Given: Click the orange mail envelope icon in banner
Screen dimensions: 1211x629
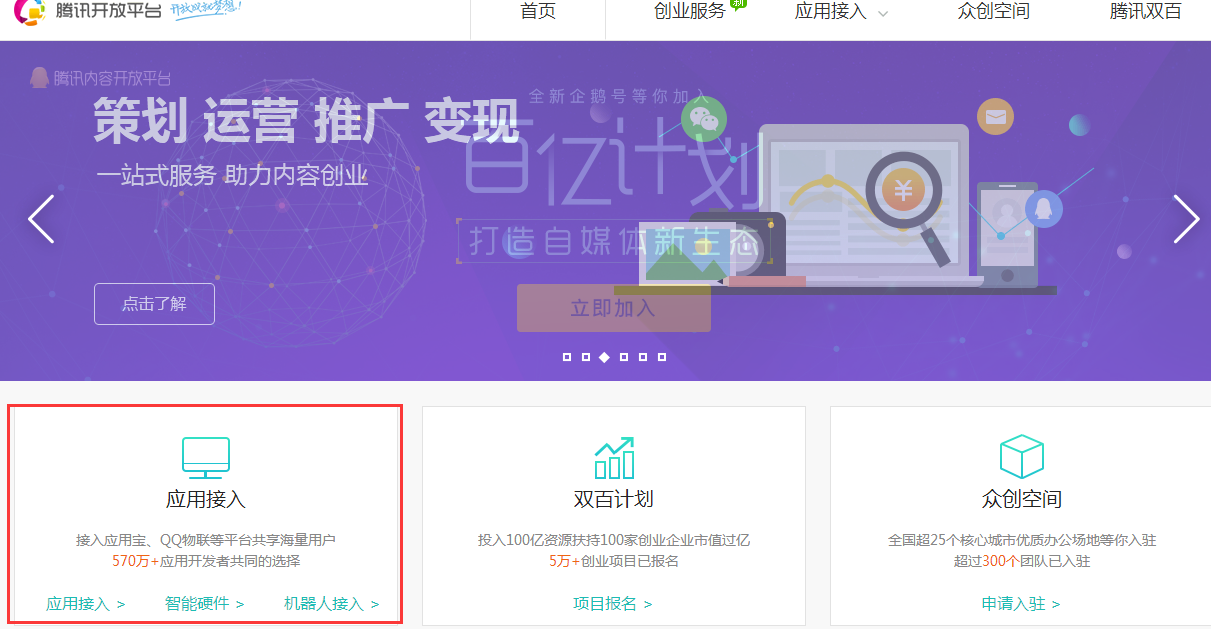Looking at the screenshot, I should [x=995, y=117].
